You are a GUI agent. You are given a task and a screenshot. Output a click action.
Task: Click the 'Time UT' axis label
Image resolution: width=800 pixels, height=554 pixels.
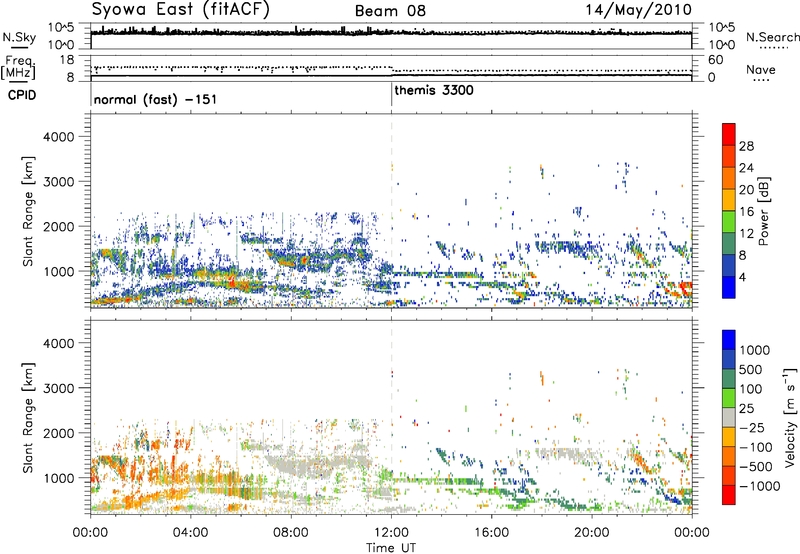pos(391,548)
